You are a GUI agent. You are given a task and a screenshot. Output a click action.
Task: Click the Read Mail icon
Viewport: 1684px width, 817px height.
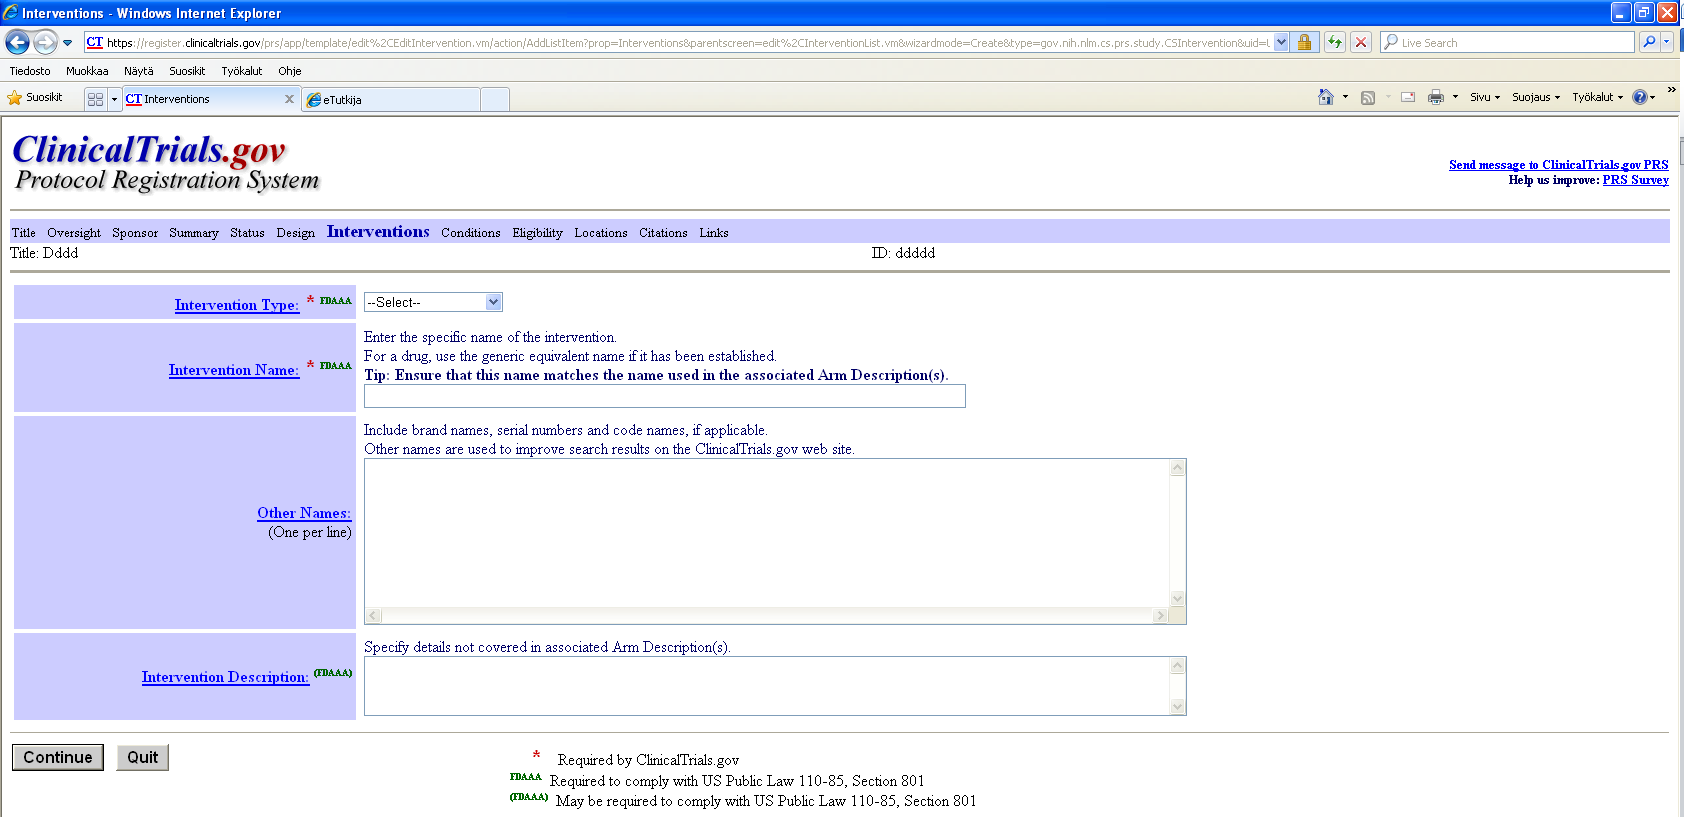pyautogui.click(x=1408, y=97)
